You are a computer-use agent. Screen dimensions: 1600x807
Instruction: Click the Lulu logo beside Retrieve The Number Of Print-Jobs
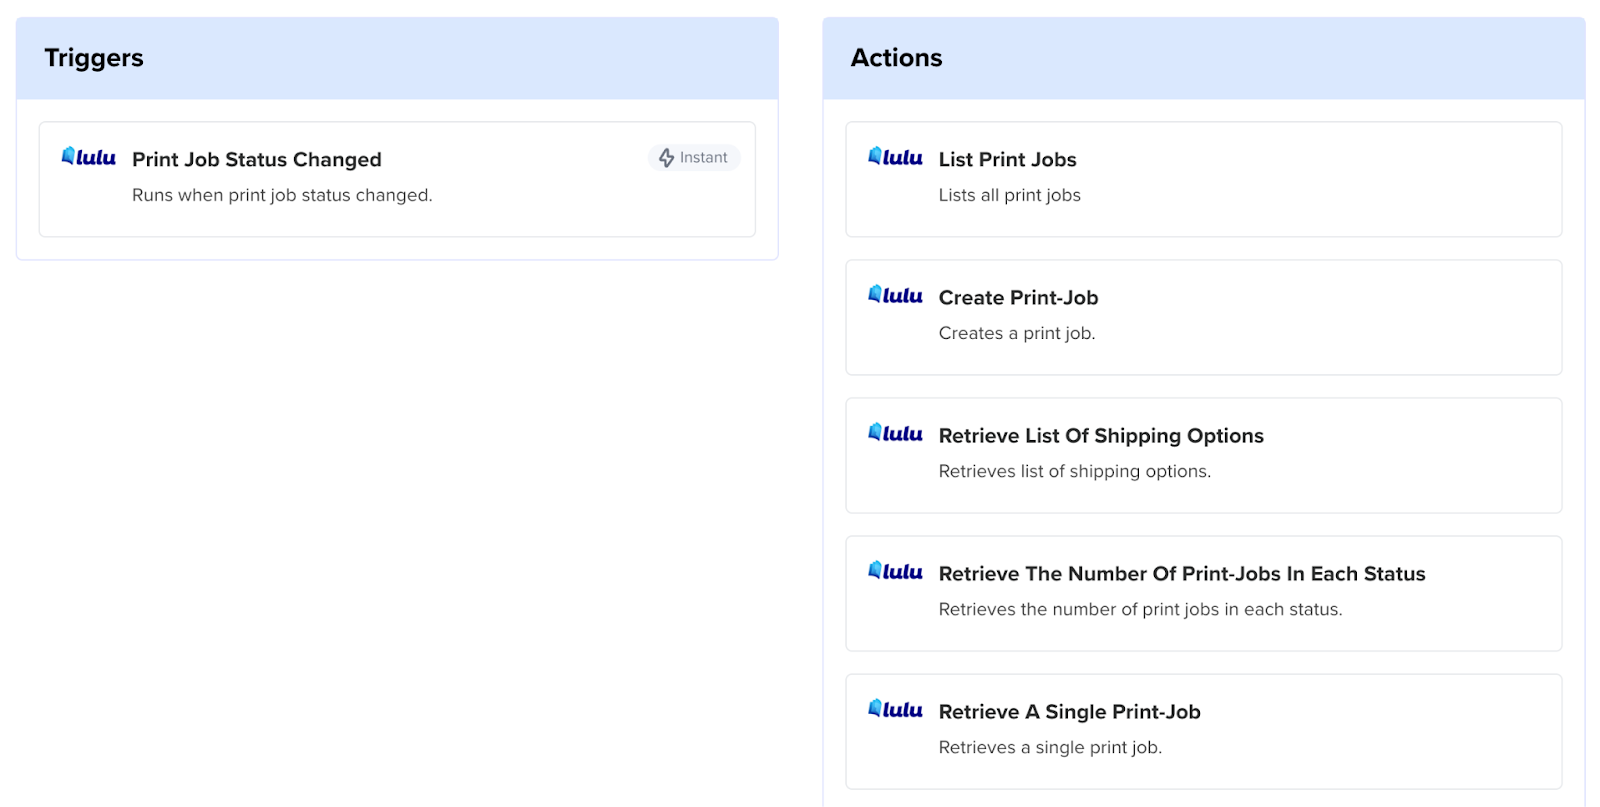tap(895, 571)
